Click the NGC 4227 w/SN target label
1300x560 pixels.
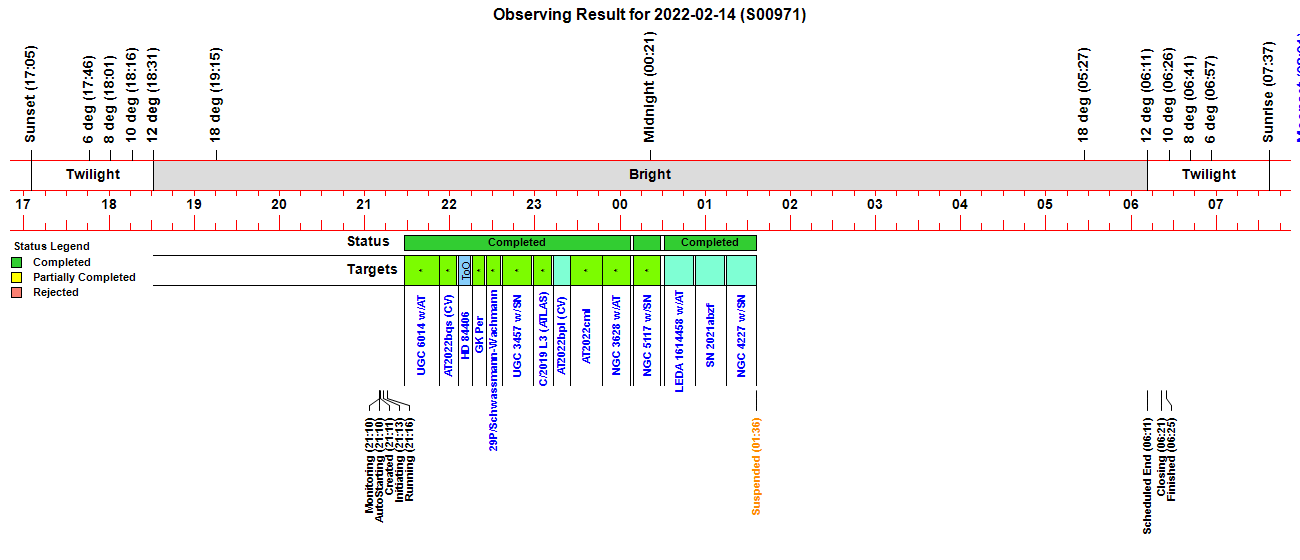coord(741,334)
